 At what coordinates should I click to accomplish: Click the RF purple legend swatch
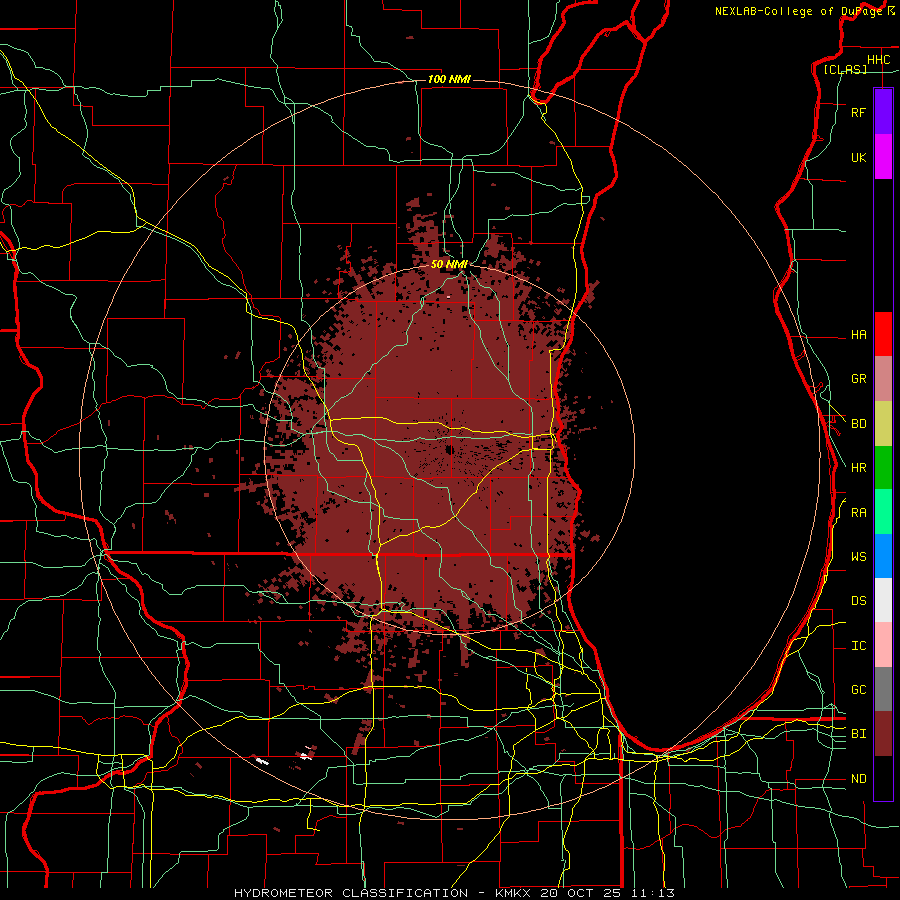click(883, 112)
